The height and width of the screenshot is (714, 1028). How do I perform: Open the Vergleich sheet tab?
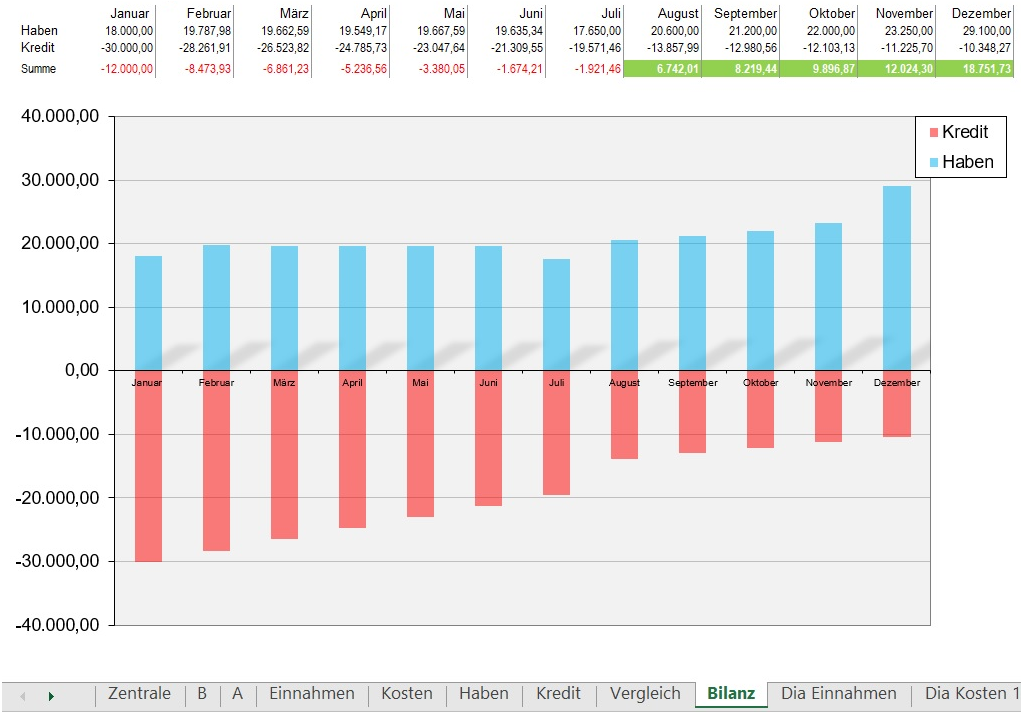pos(645,693)
